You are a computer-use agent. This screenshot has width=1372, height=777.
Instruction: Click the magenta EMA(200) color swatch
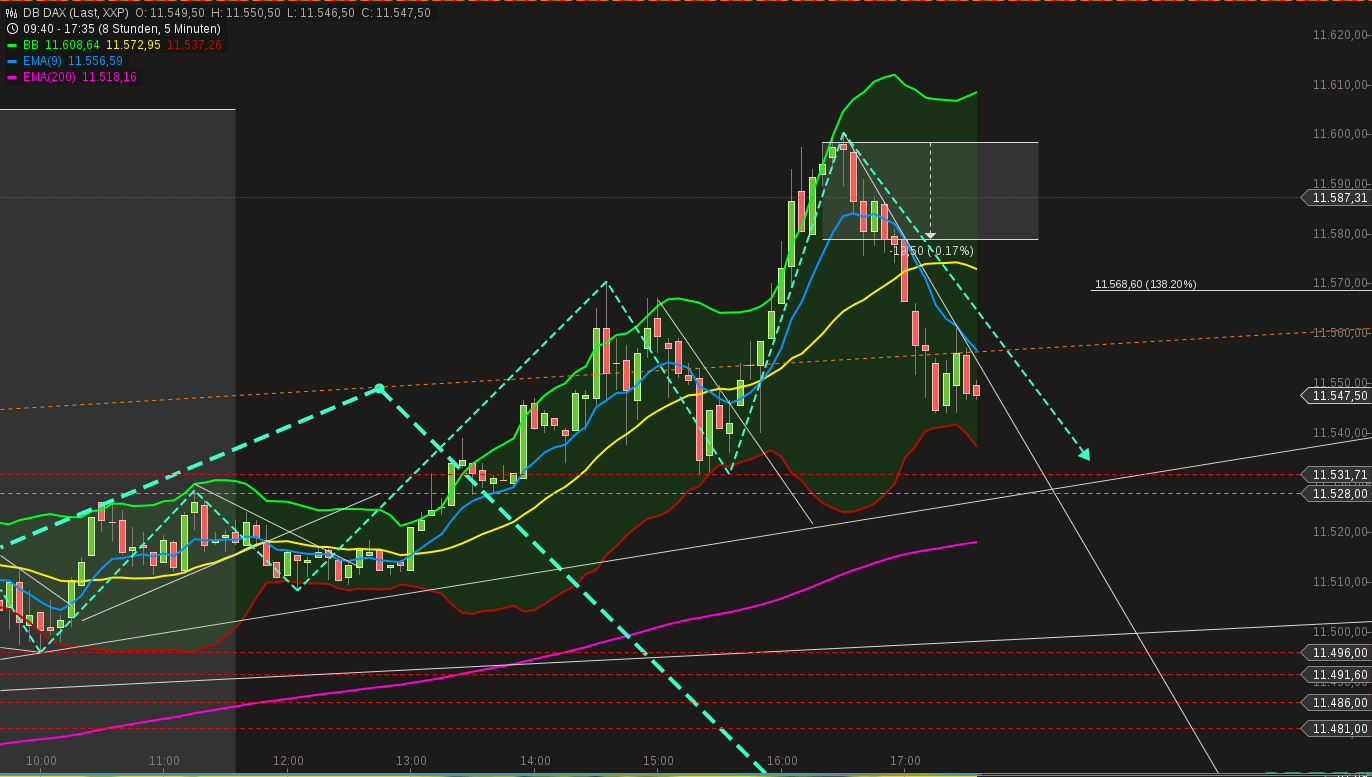click(x=13, y=77)
